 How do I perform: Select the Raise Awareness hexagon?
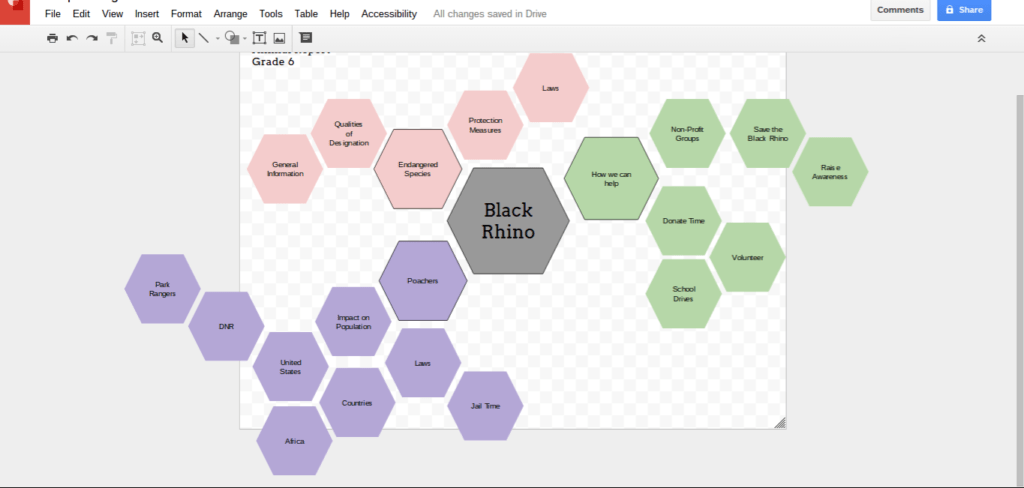click(830, 172)
